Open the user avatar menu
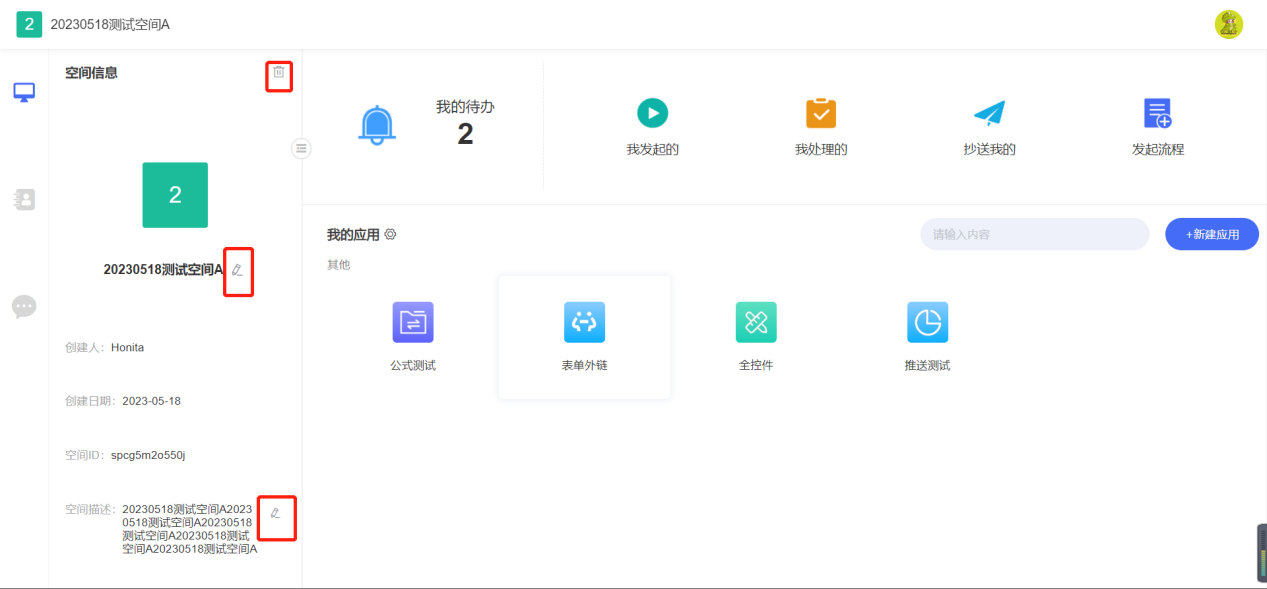1267x589 pixels. pos(1229,24)
